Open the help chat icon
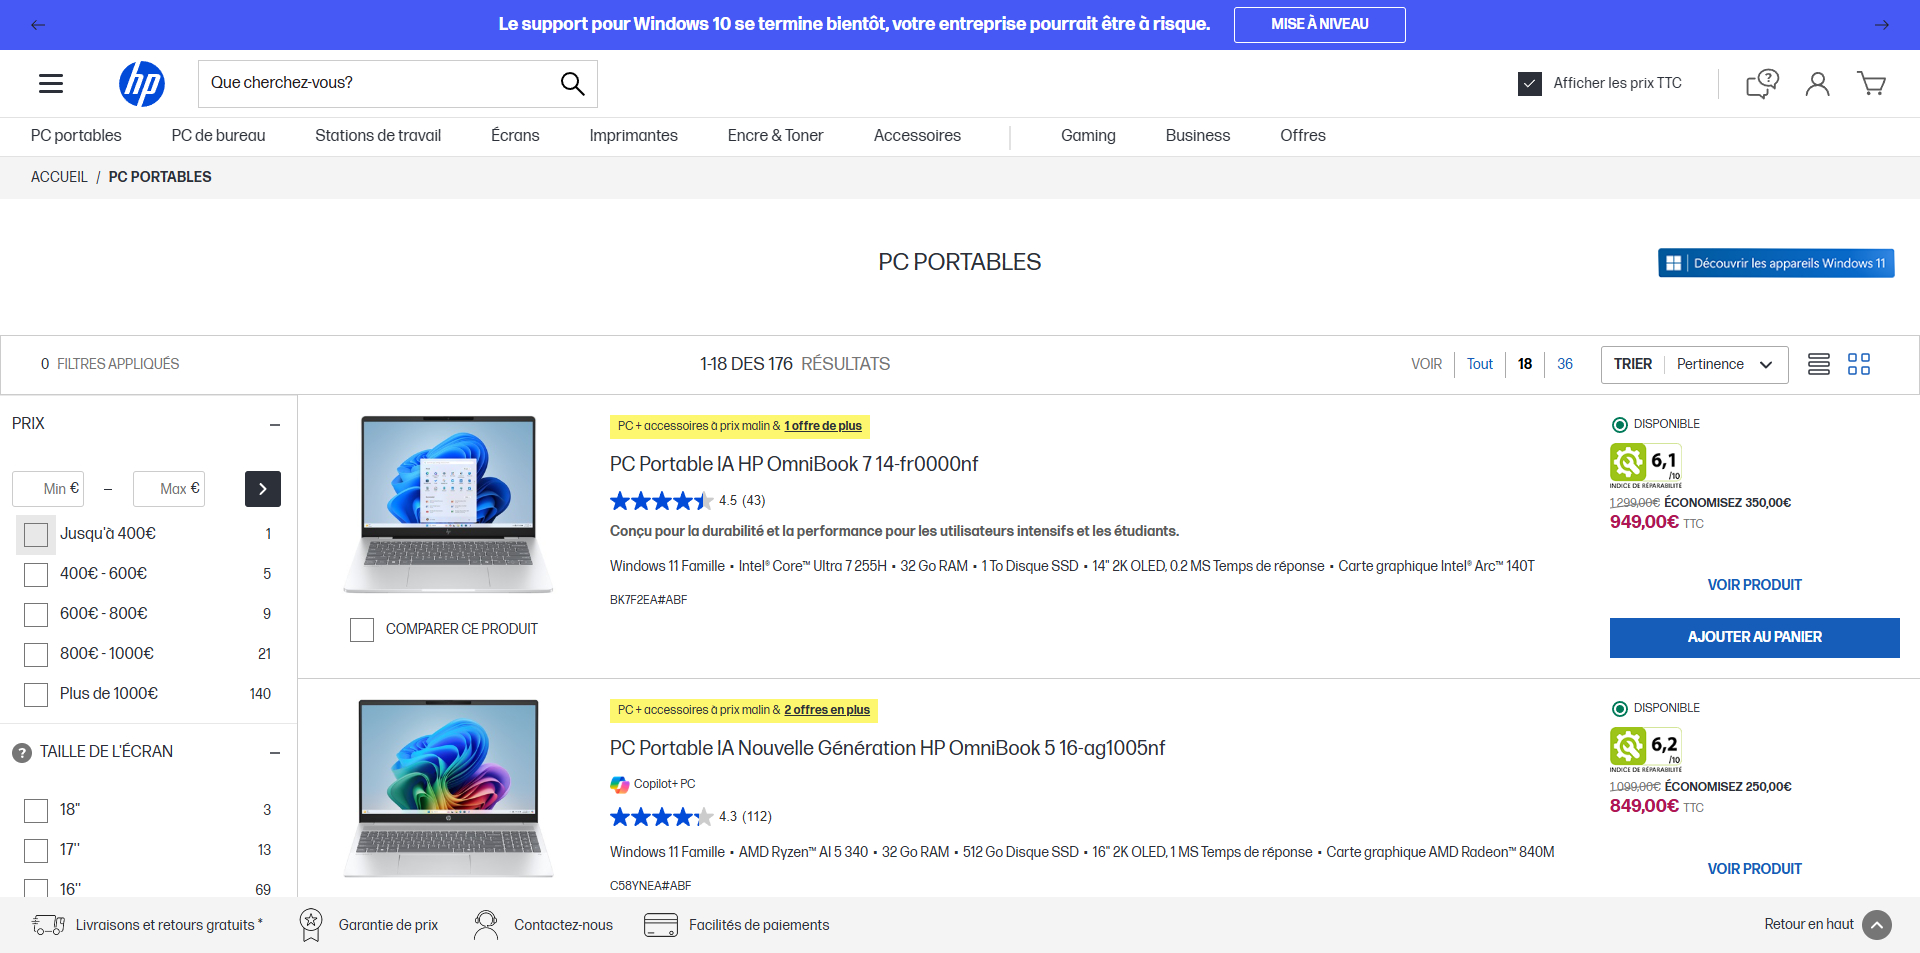 (x=1762, y=84)
